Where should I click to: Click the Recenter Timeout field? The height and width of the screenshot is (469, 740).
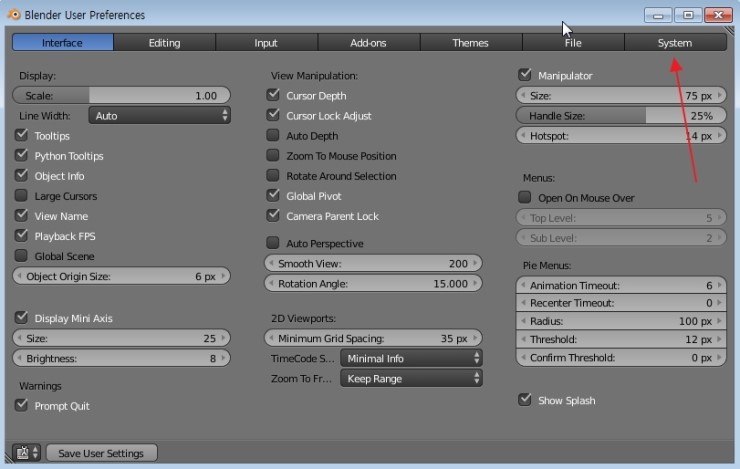621,303
